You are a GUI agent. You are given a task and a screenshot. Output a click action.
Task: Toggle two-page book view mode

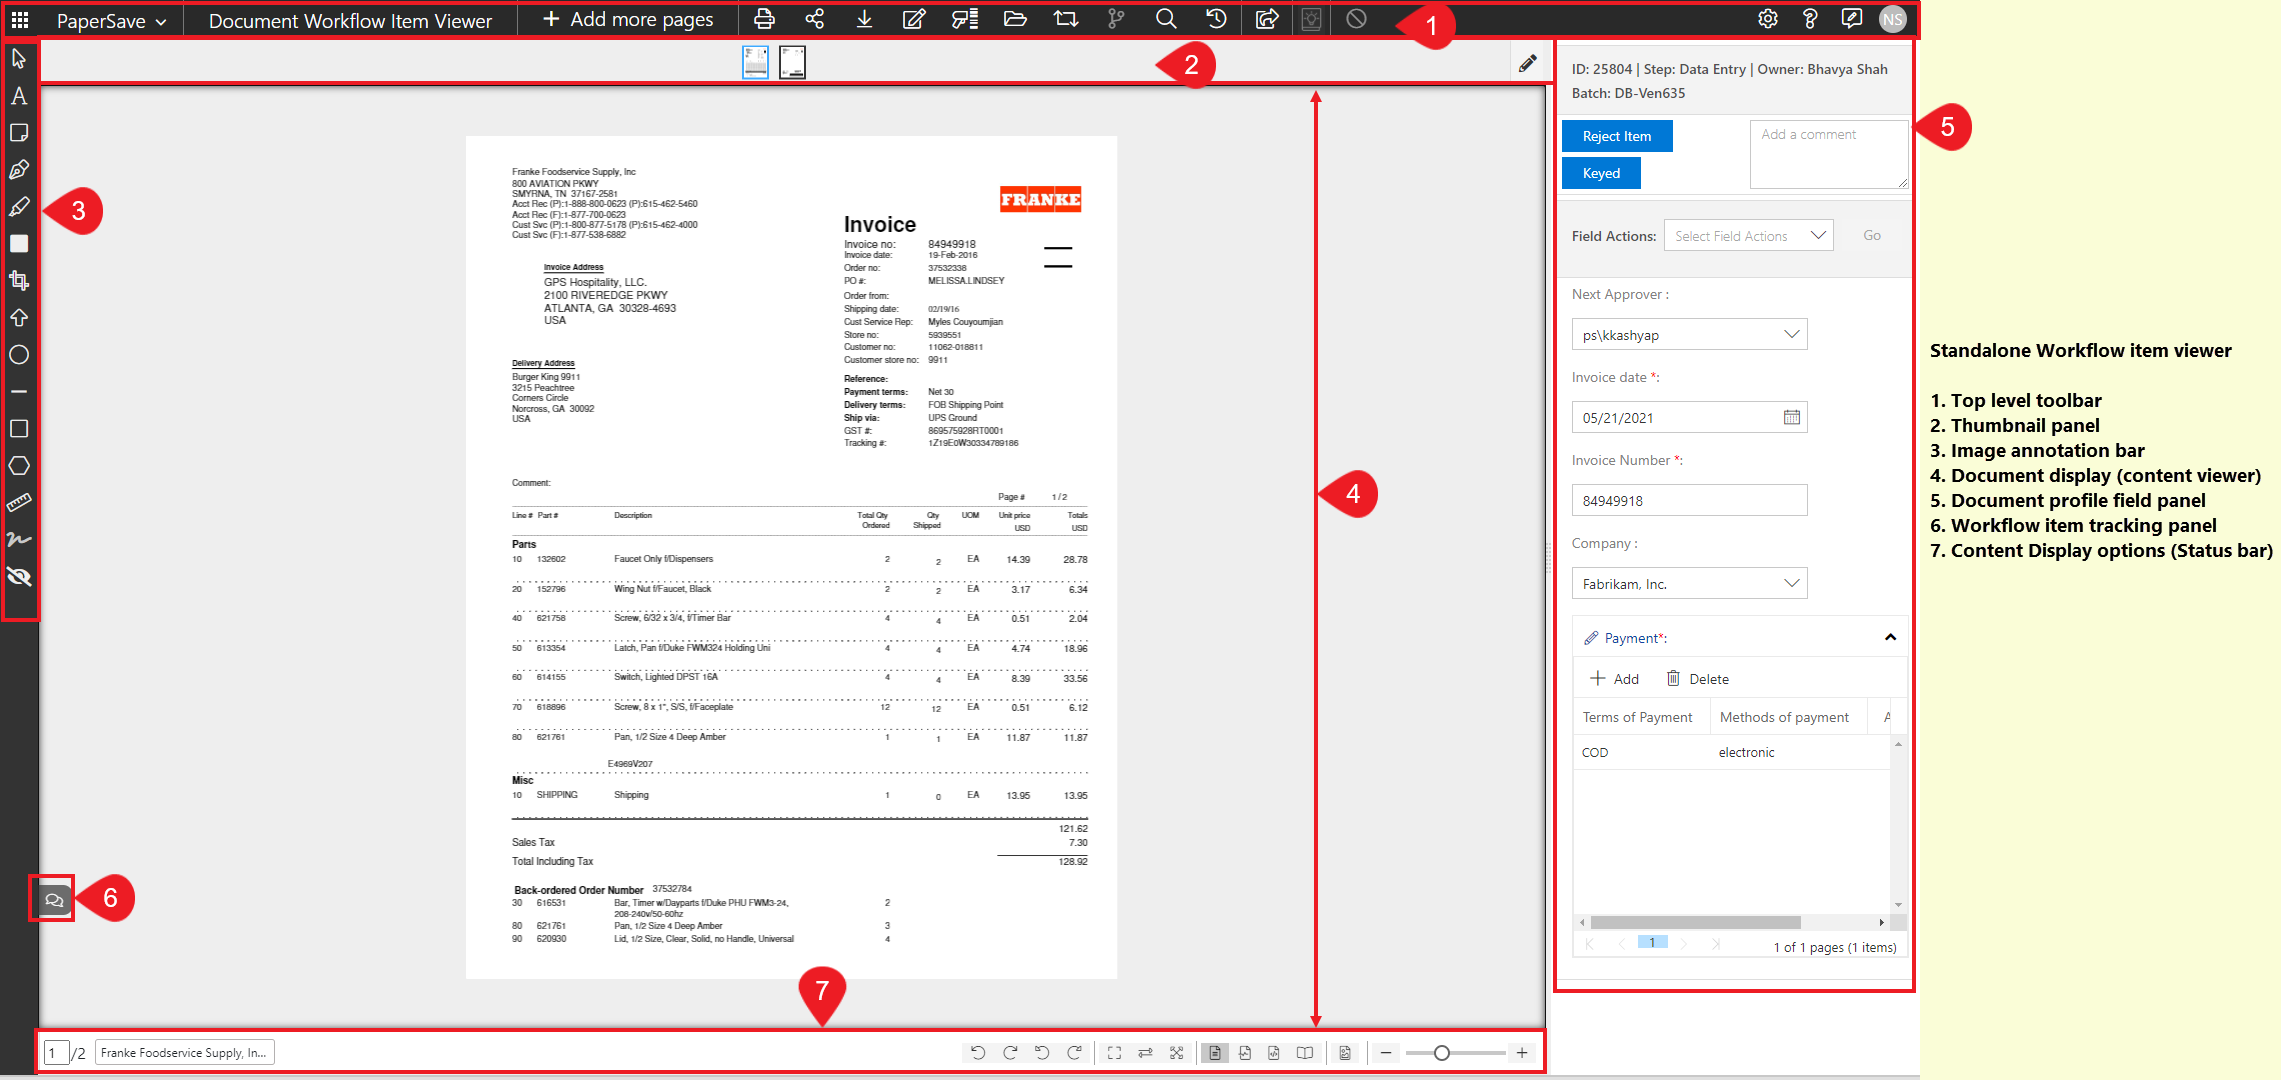[1305, 1053]
